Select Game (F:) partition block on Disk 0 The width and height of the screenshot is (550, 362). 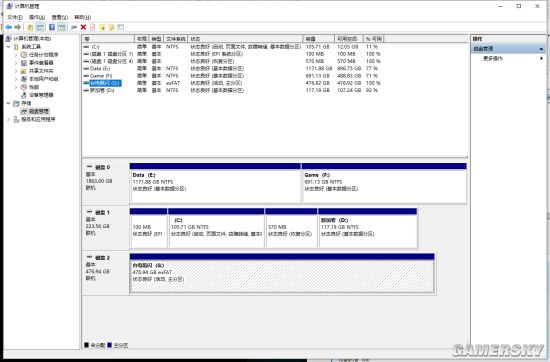[384, 183]
